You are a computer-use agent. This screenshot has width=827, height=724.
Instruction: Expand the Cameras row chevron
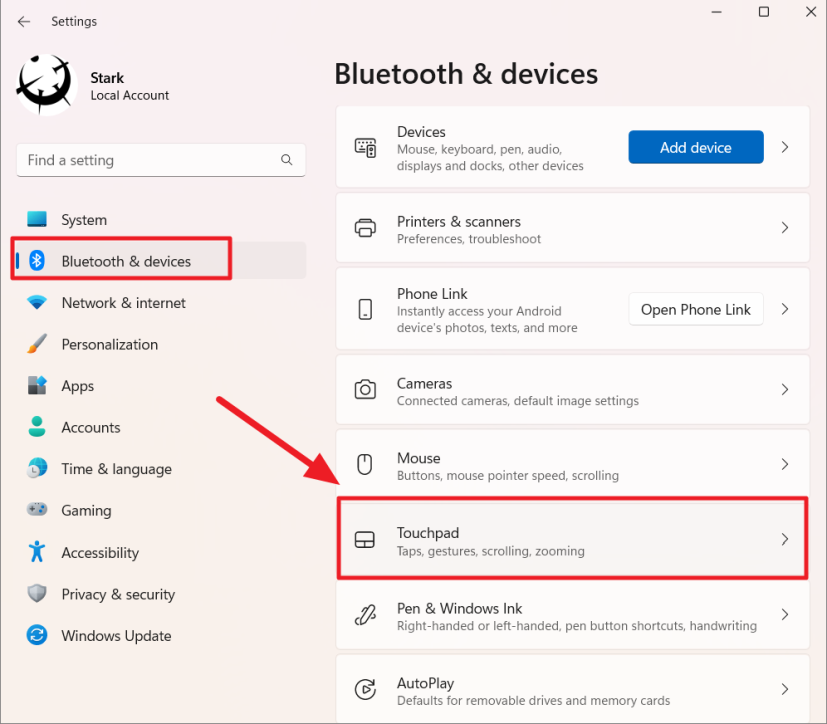[x=785, y=390]
